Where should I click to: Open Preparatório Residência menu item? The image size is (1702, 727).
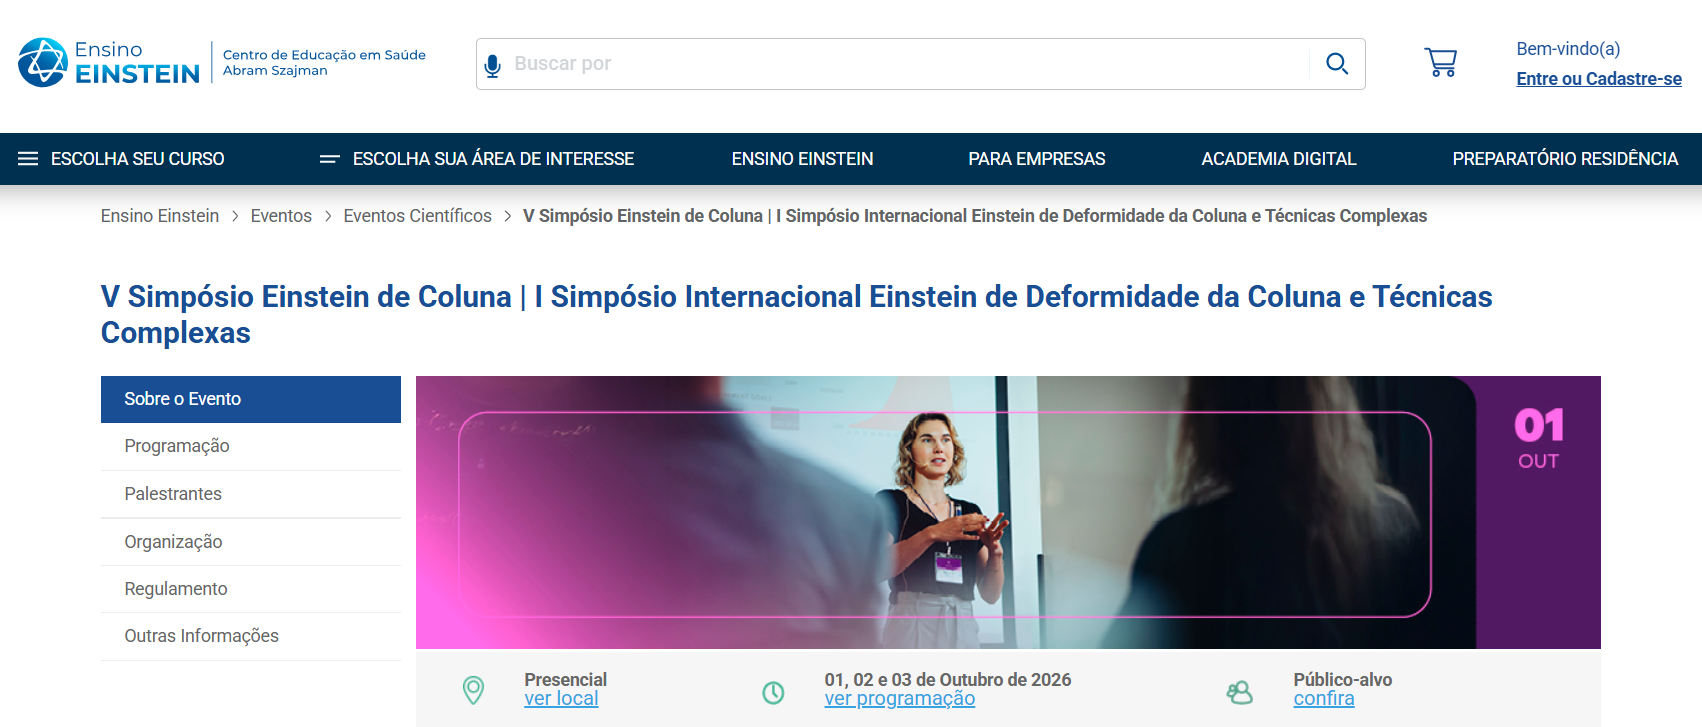coord(1564,159)
